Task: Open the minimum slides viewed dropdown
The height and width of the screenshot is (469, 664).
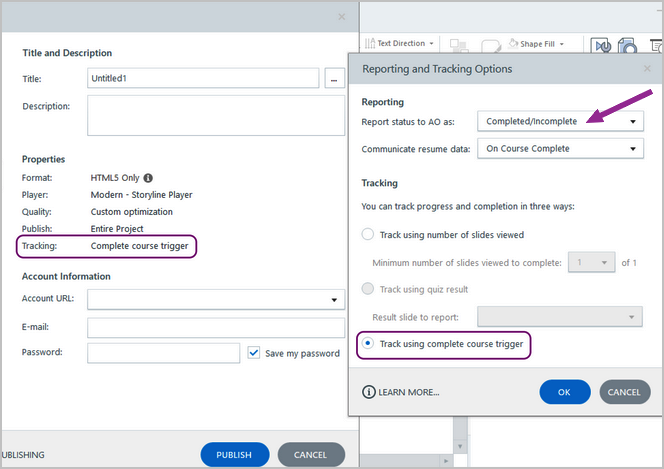Action: click(591, 262)
